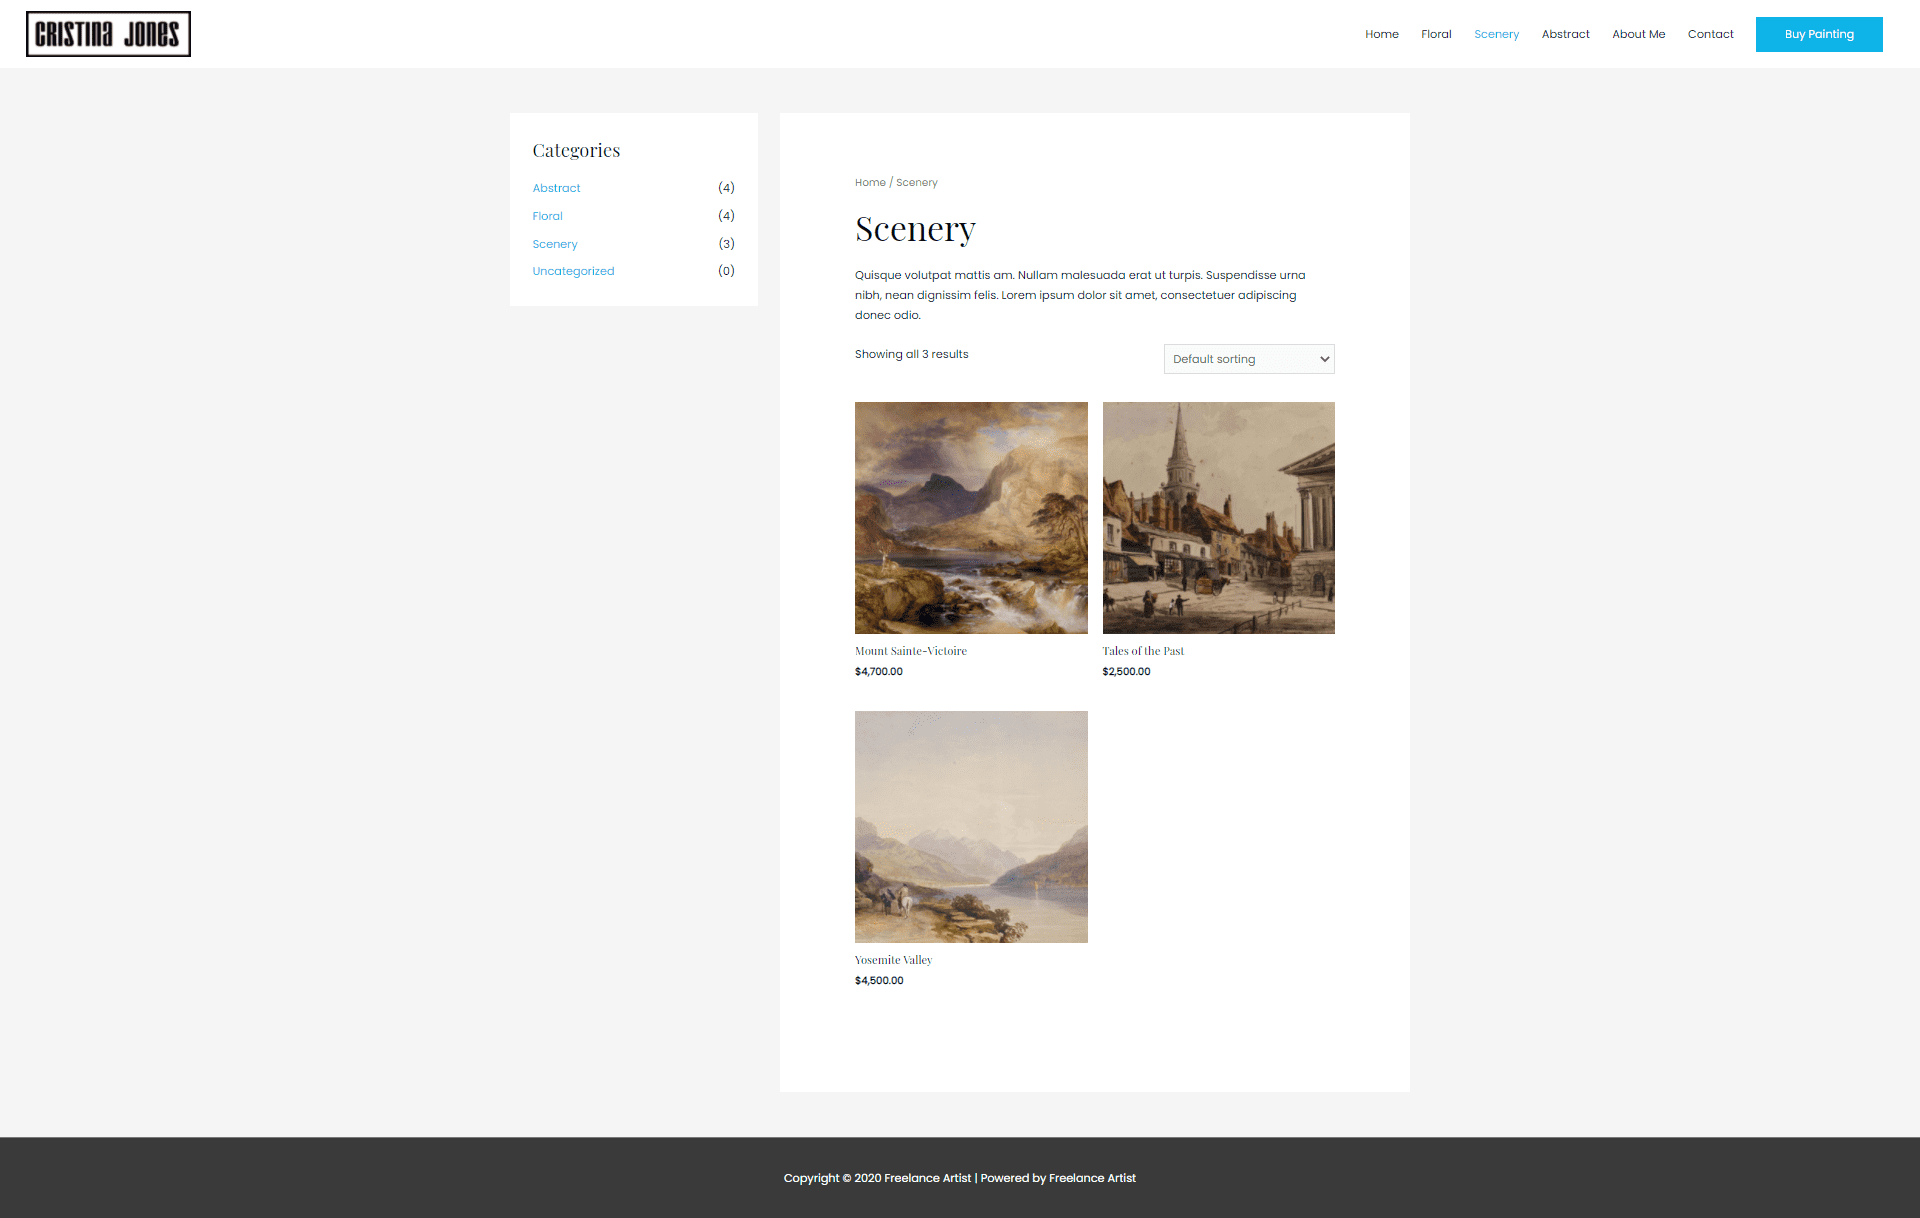Image resolution: width=1920 pixels, height=1218 pixels.
Task: Open the Contact page
Action: 1710,34
